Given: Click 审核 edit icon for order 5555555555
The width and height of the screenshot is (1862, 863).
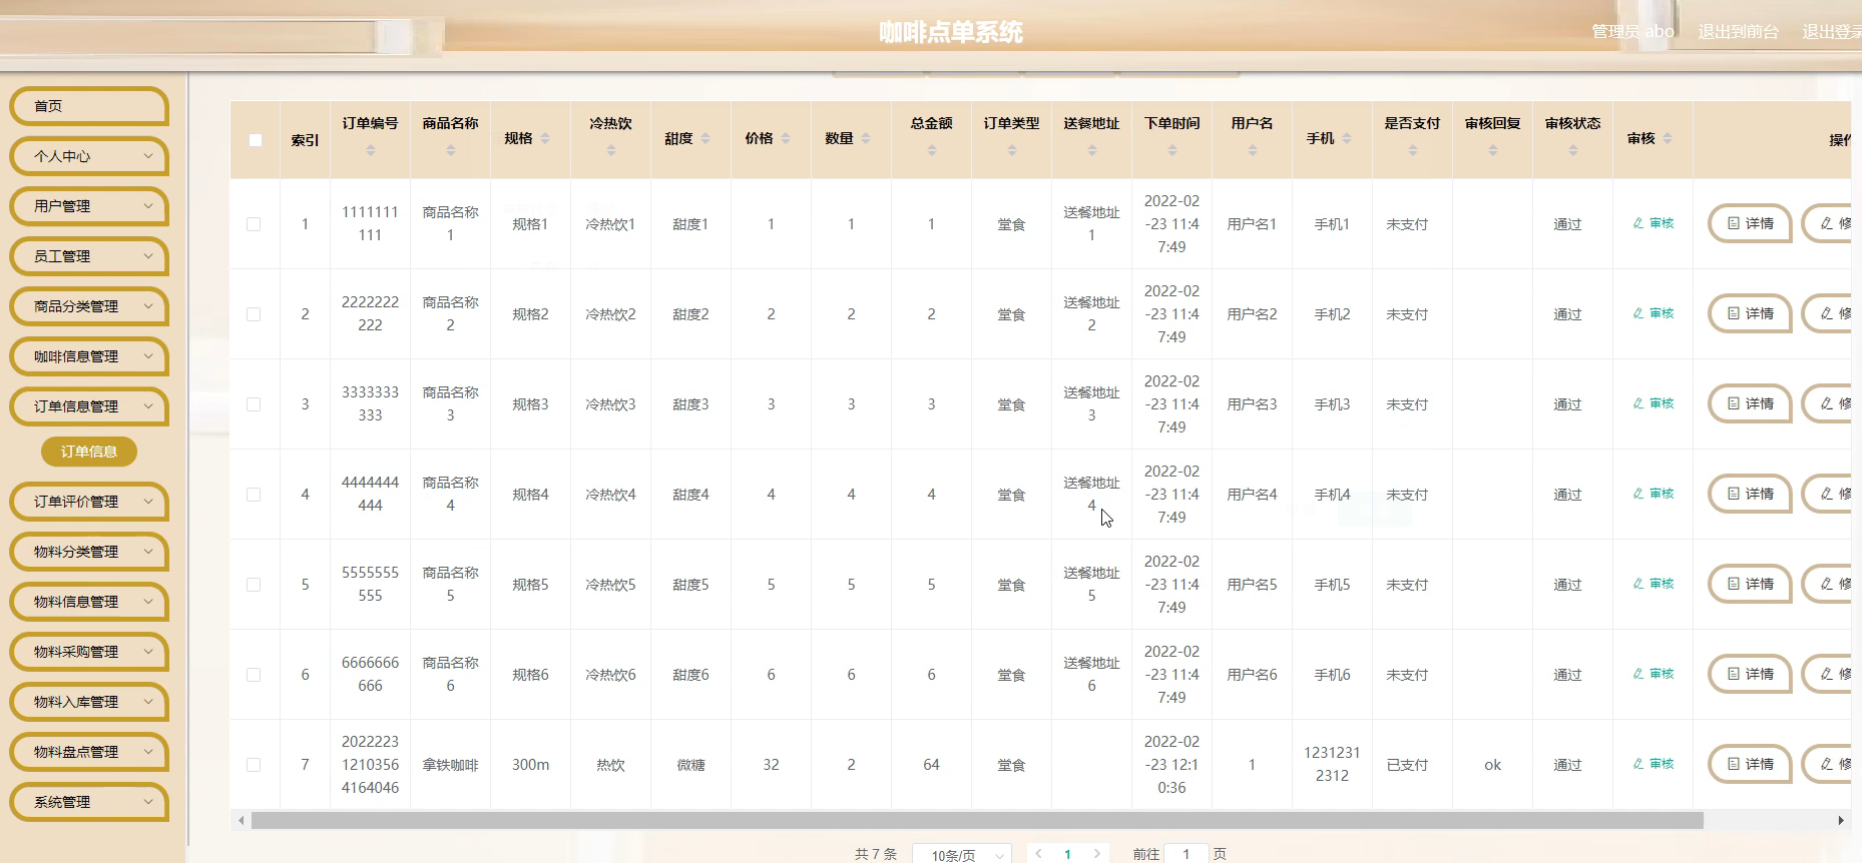Looking at the screenshot, I should pyautogui.click(x=1638, y=584).
